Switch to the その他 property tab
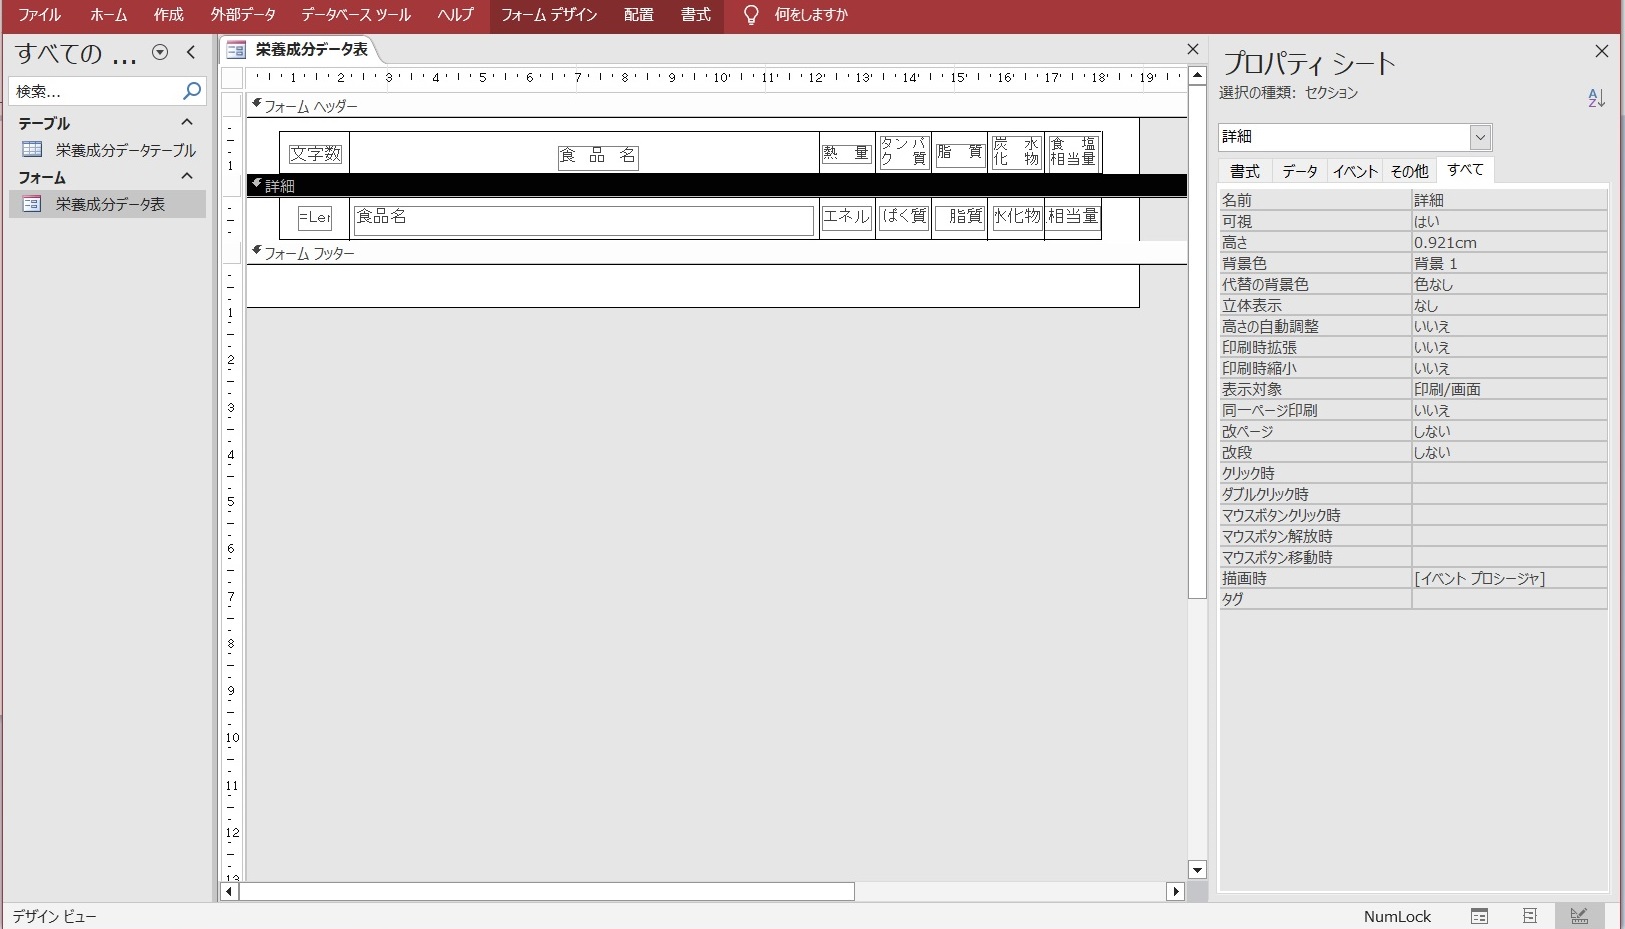1625x929 pixels. pyautogui.click(x=1410, y=171)
